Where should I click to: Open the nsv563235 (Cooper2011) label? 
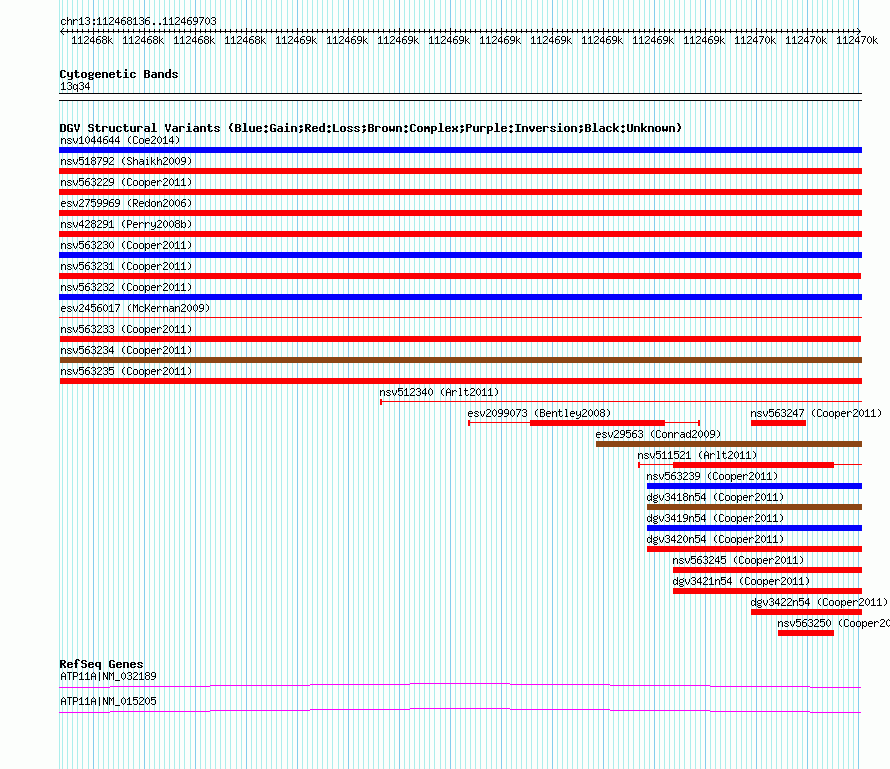pyautogui.click(x=126, y=371)
